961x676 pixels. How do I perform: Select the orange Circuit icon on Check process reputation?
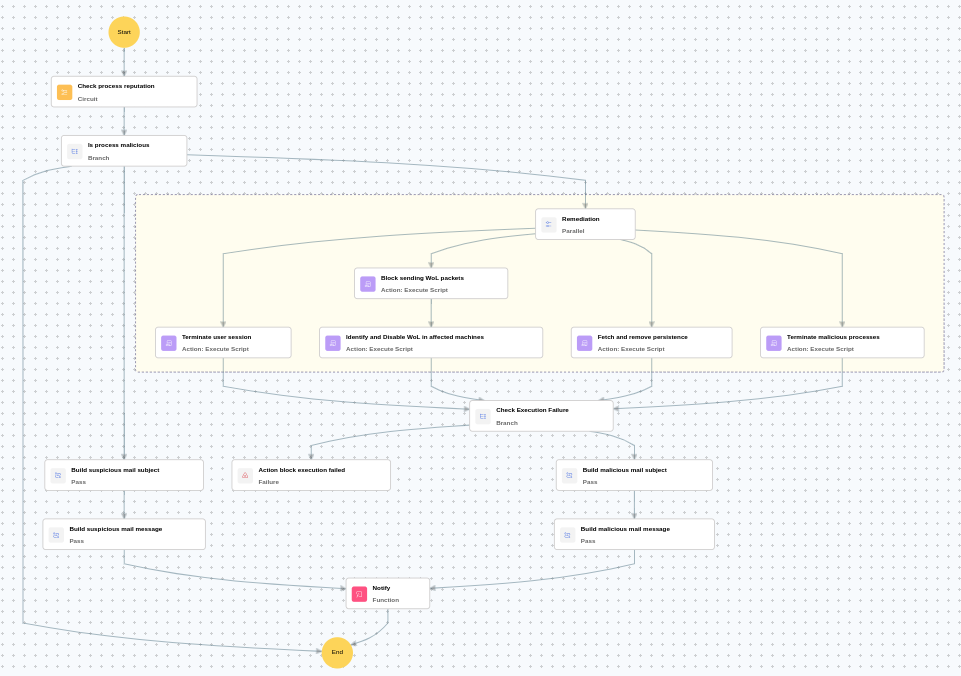point(64,92)
